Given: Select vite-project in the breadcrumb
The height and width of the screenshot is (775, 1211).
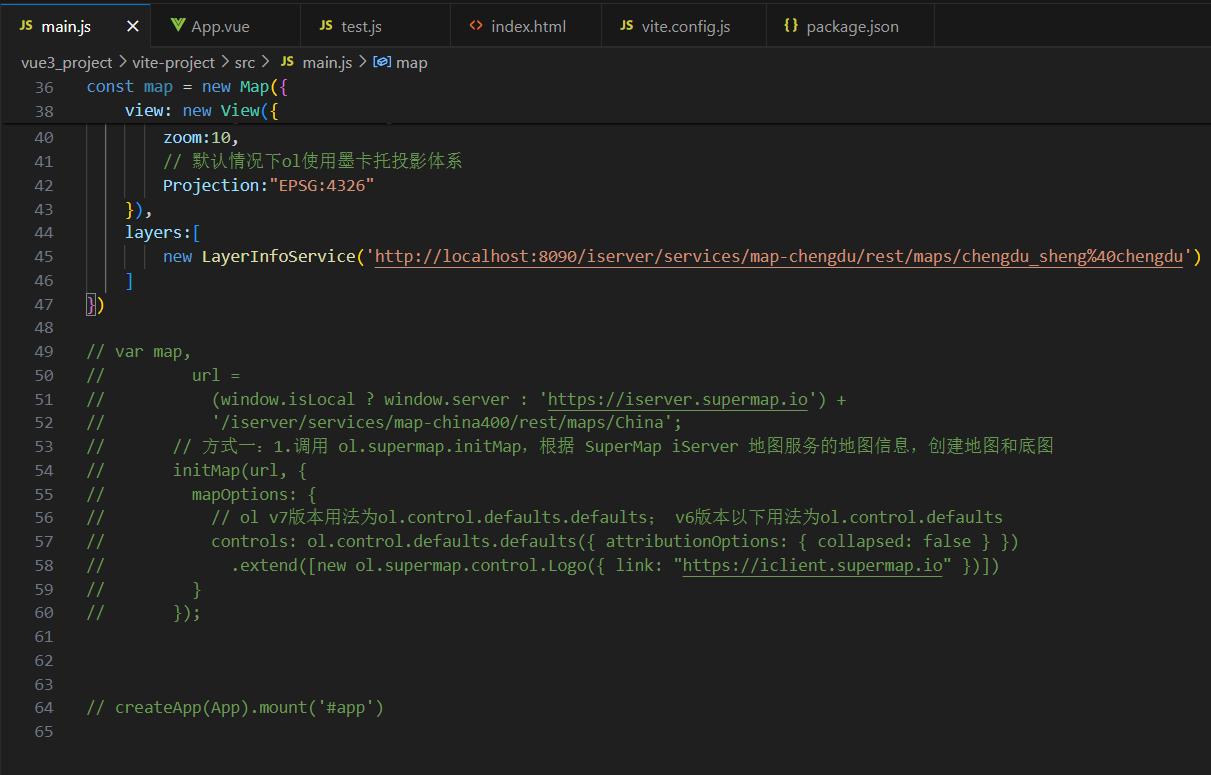Looking at the screenshot, I should (173, 62).
